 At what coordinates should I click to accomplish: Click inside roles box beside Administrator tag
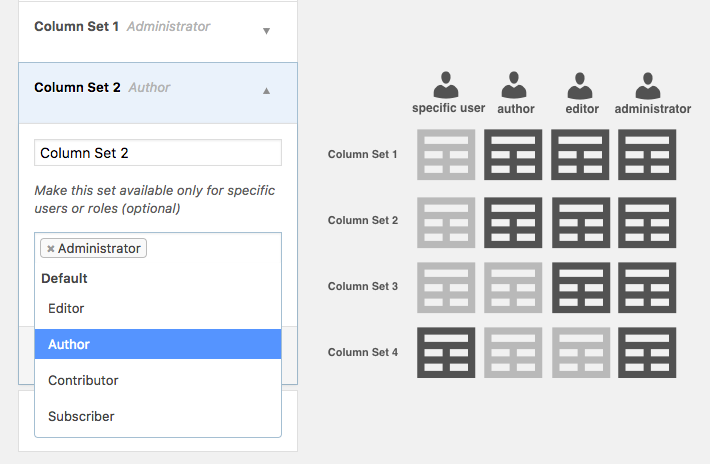click(x=213, y=248)
